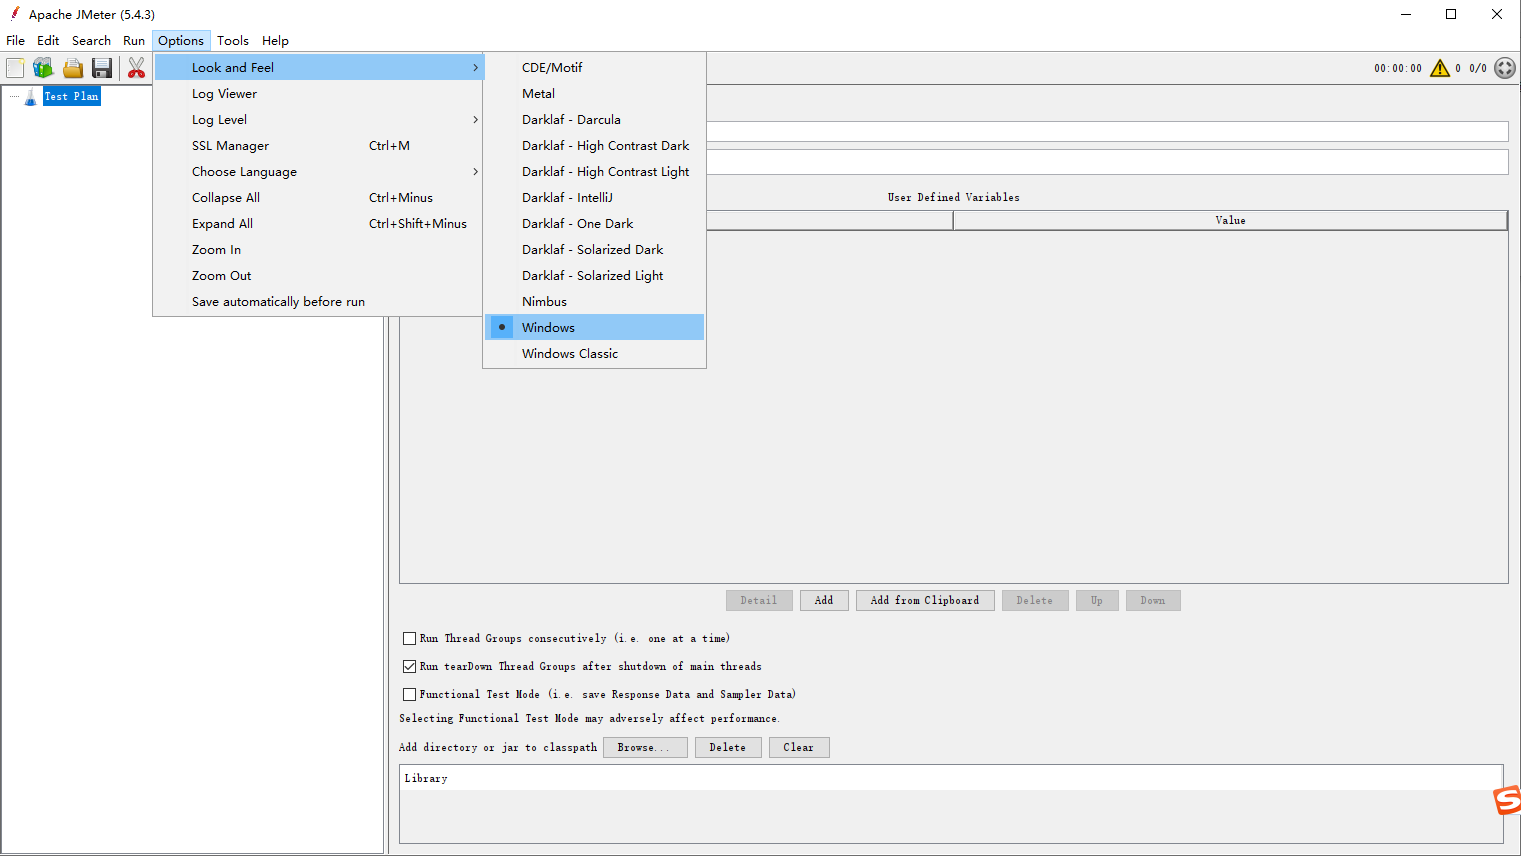Select Zoom In menu item

(x=319, y=249)
